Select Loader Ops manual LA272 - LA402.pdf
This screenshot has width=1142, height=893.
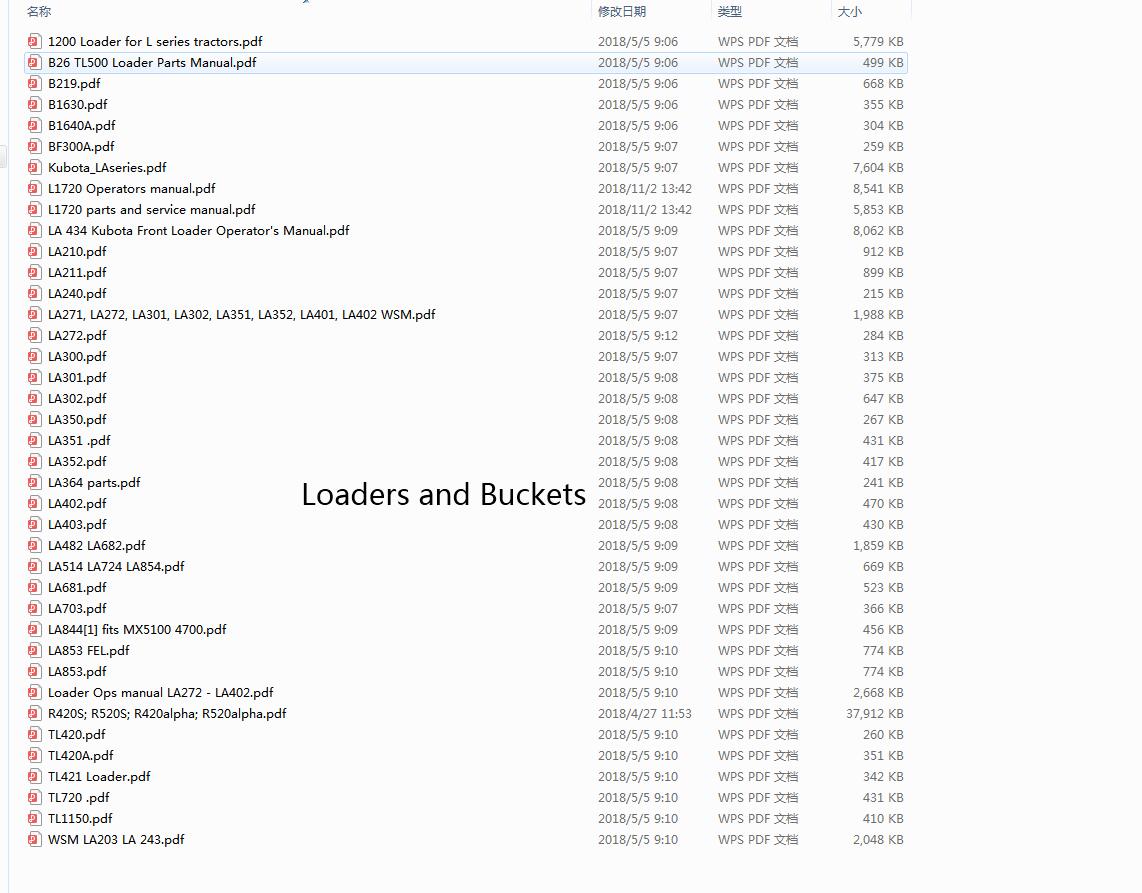click(160, 692)
